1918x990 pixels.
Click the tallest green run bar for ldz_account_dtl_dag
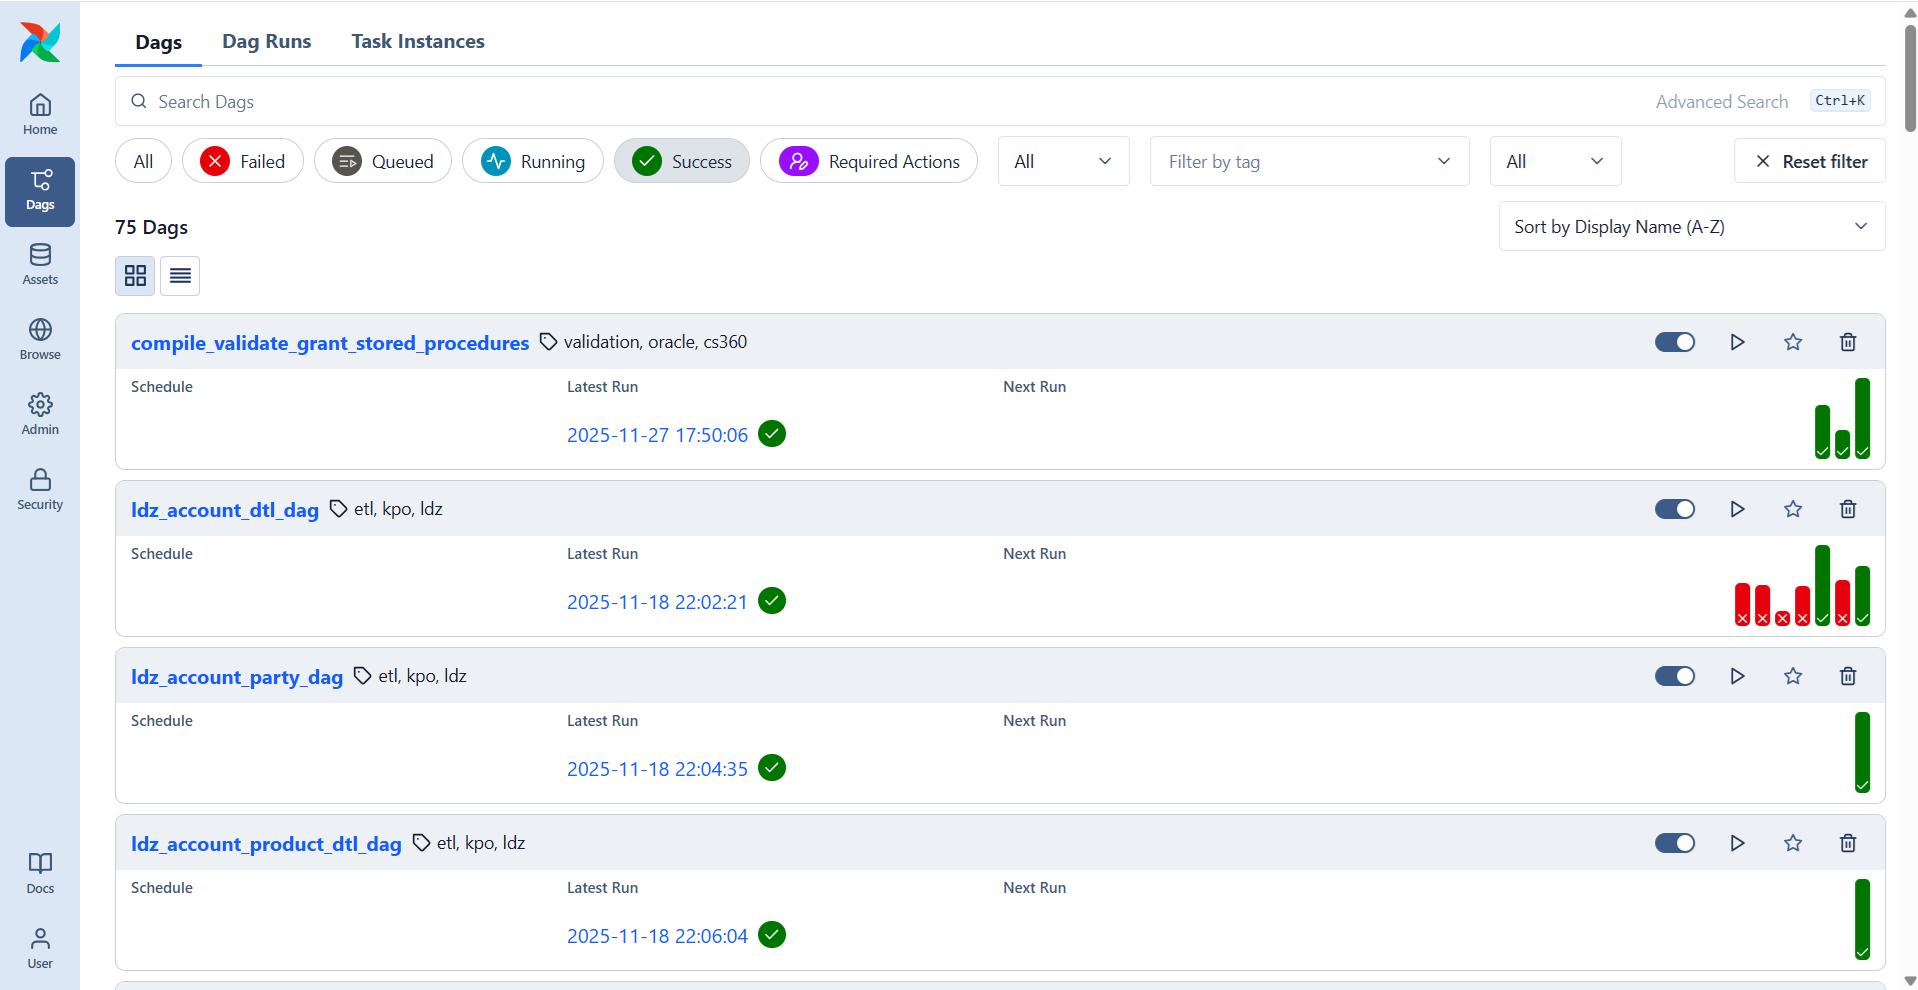click(x=1822, y=585)
